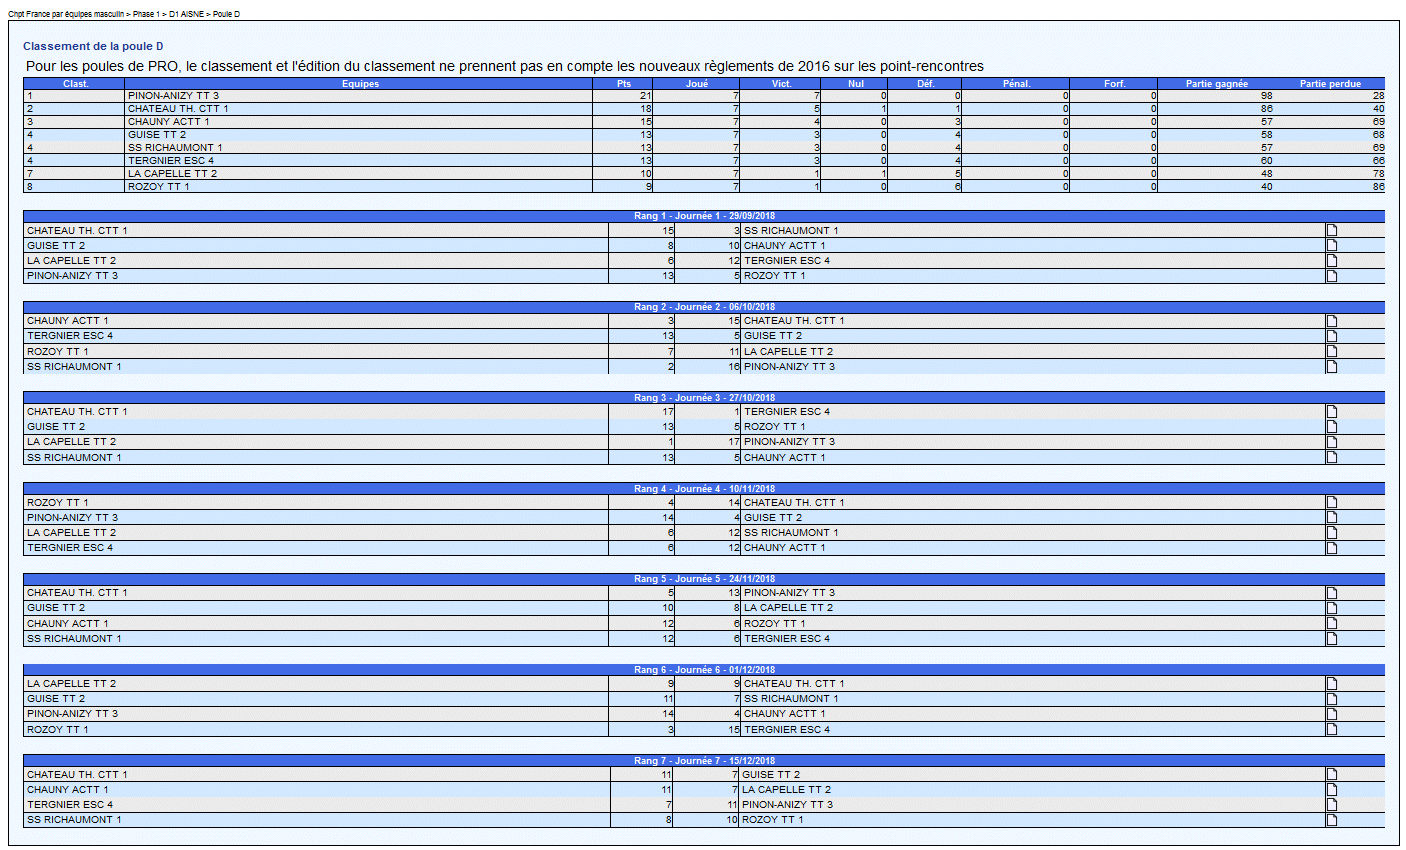Open match sheet for SS RICHAUMONT 1 vs TERGNIER ESC 4

click(1331, 638)
